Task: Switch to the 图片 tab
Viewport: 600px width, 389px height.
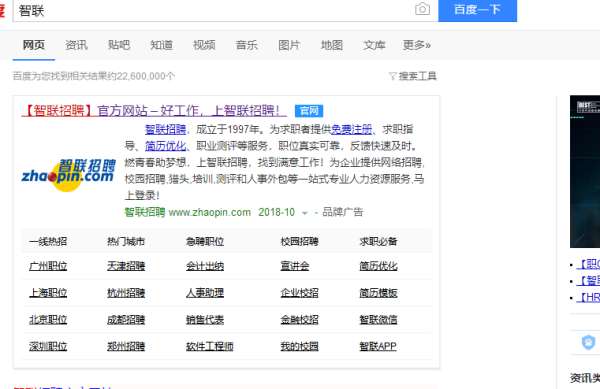Action: (289, 45)
